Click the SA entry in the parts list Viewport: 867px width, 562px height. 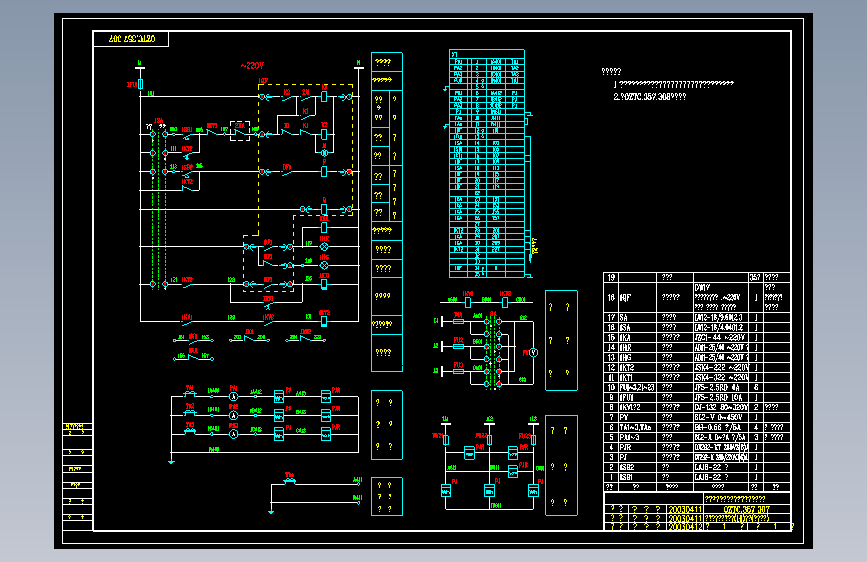pyautogui.click(x=624, y=318)
